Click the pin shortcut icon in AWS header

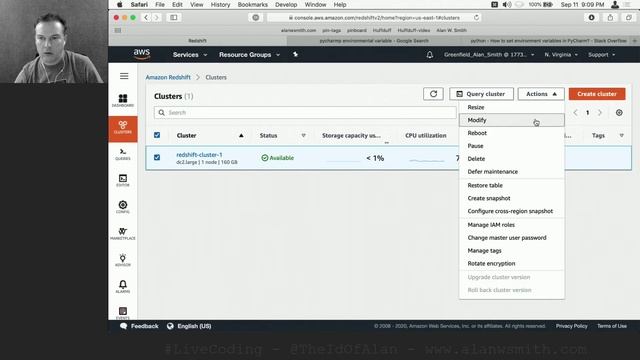click(x=296, y=54)
